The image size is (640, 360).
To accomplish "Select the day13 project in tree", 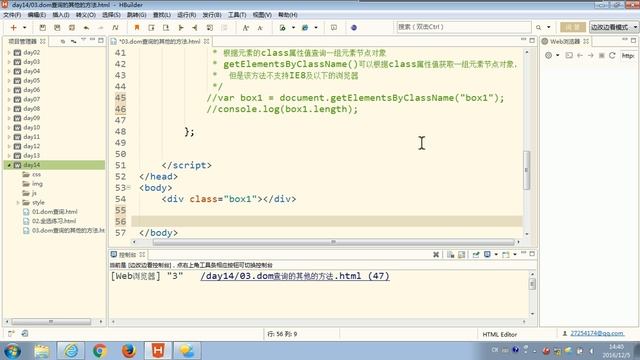I will point(31,156).
